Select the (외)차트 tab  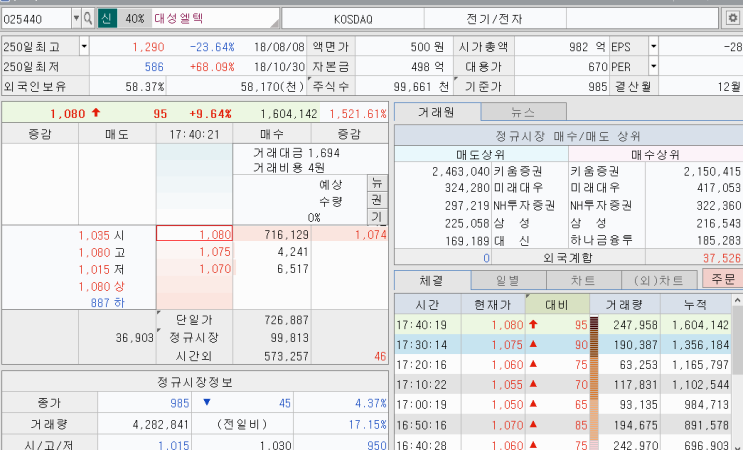(659, 280)
